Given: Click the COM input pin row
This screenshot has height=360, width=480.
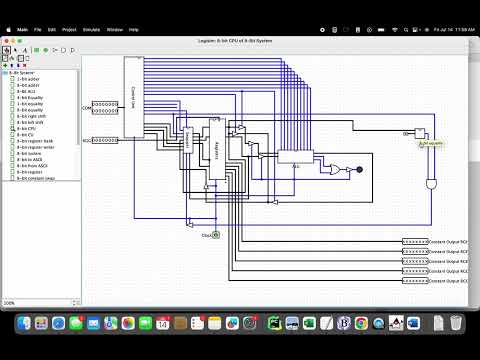Looking at the screenshot, I should click(x=105, y=108).
